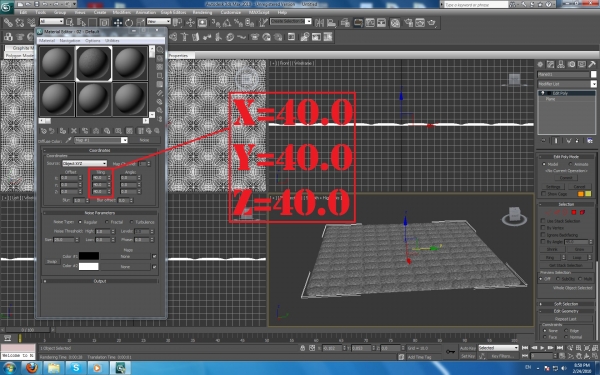Image resolution: width=600 pixels, height=375 pixels.
Task: Open the Modifier List dropdown
Action: (x=567, y=84)
